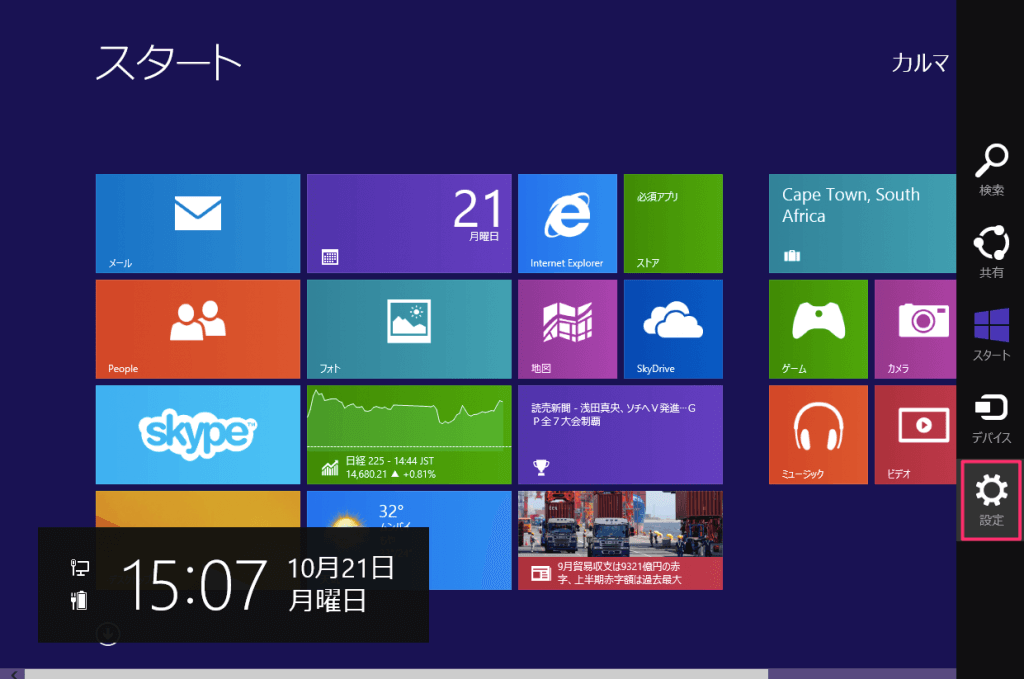Click the 月曜日 weekday text in clock panel
This screenshot has height=679, width=1024.
coord(327,601)
